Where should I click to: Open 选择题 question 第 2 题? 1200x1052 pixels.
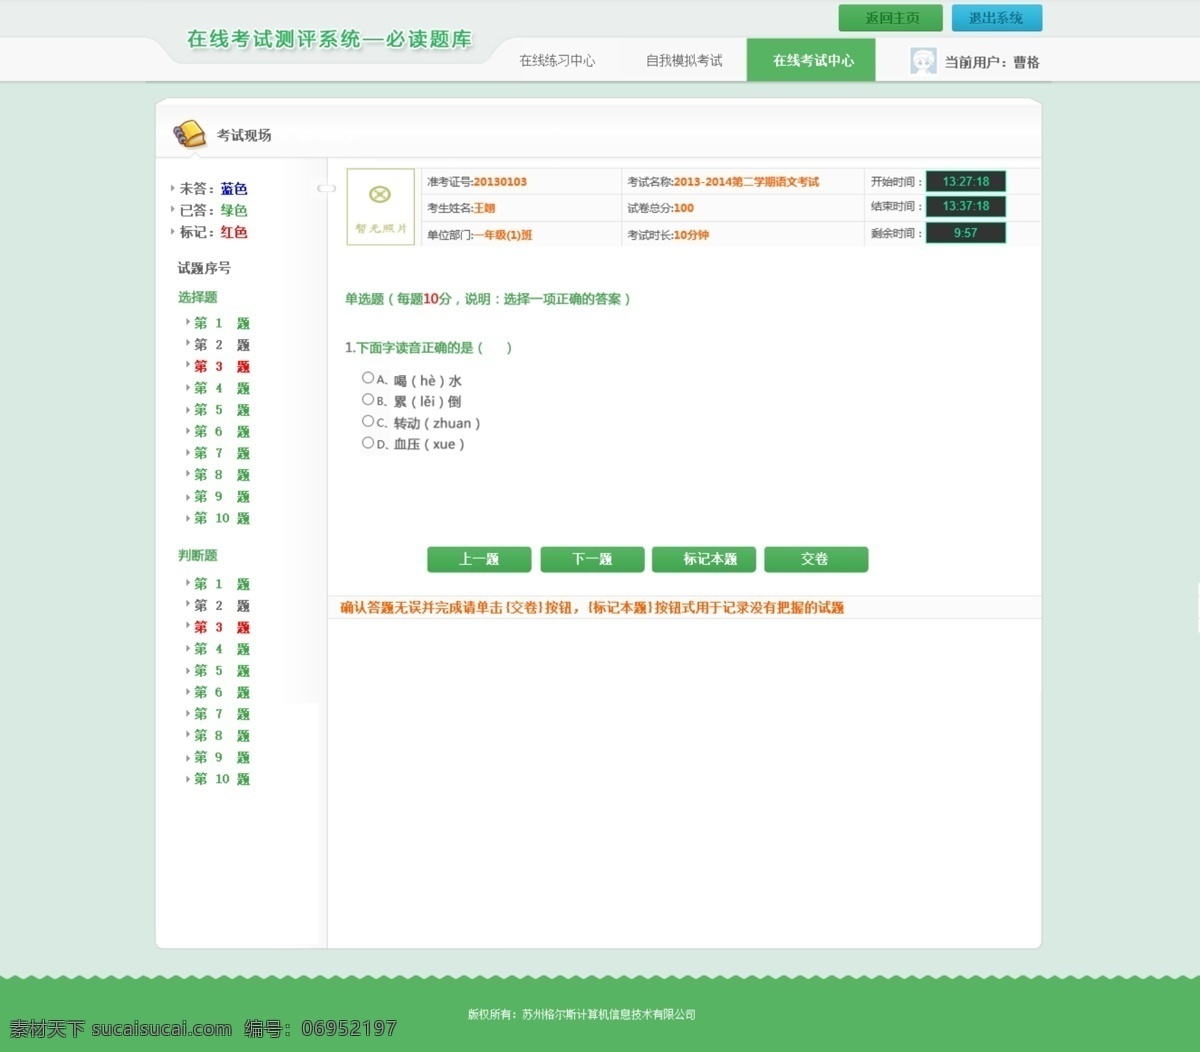coord(221,345)
